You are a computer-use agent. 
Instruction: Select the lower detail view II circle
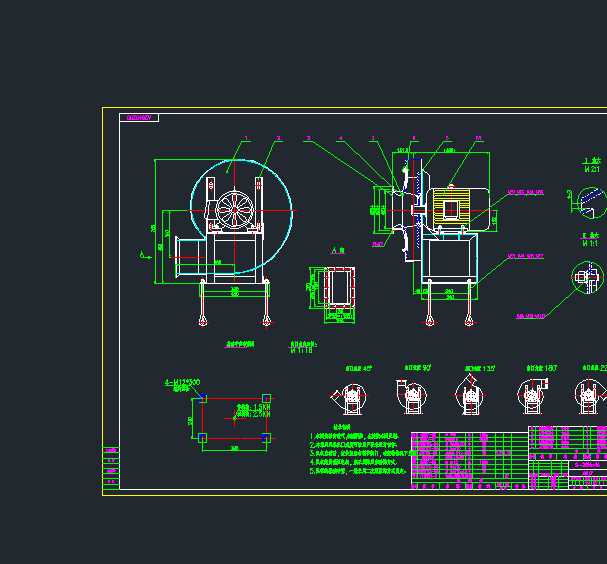point(585,277)
